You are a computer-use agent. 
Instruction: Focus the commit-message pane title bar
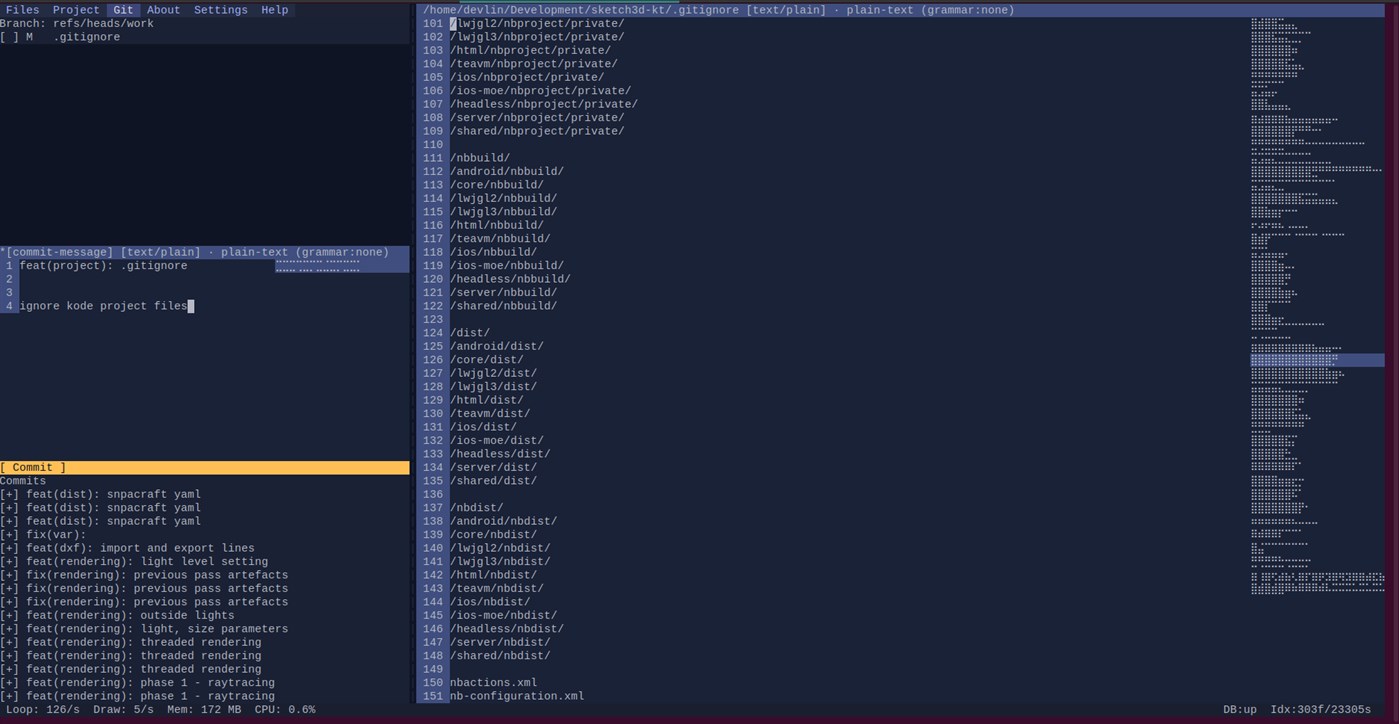[x=204, y=252]
